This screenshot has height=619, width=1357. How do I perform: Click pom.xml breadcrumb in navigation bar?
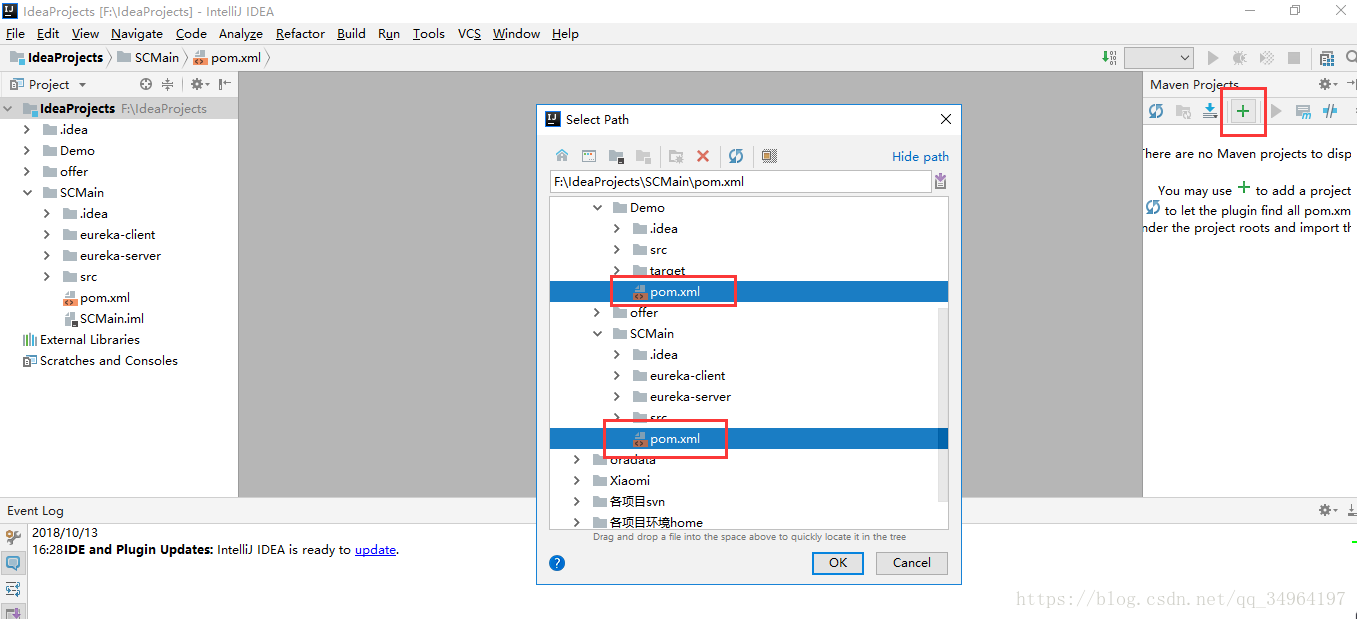click(227, 58)
